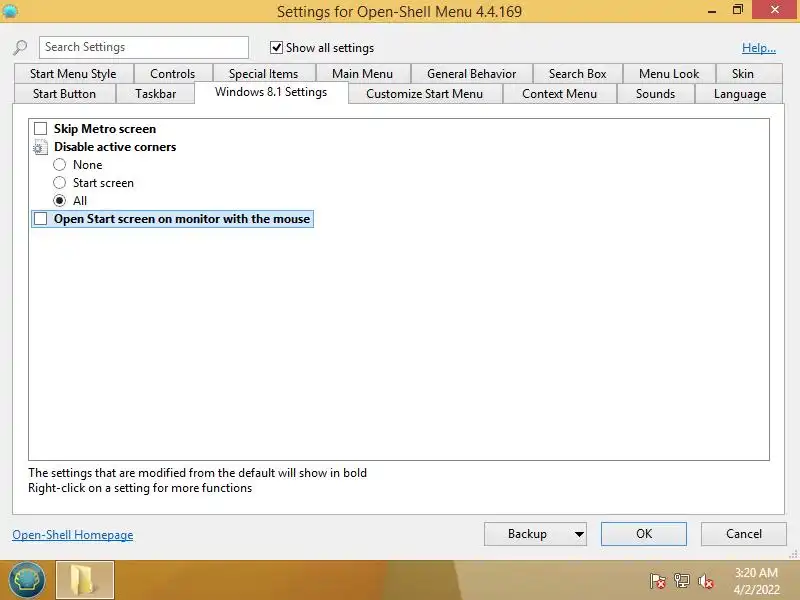The image size is (800, 600).
Task: Switch to the Context Menu tab
Action: point(559,94)
